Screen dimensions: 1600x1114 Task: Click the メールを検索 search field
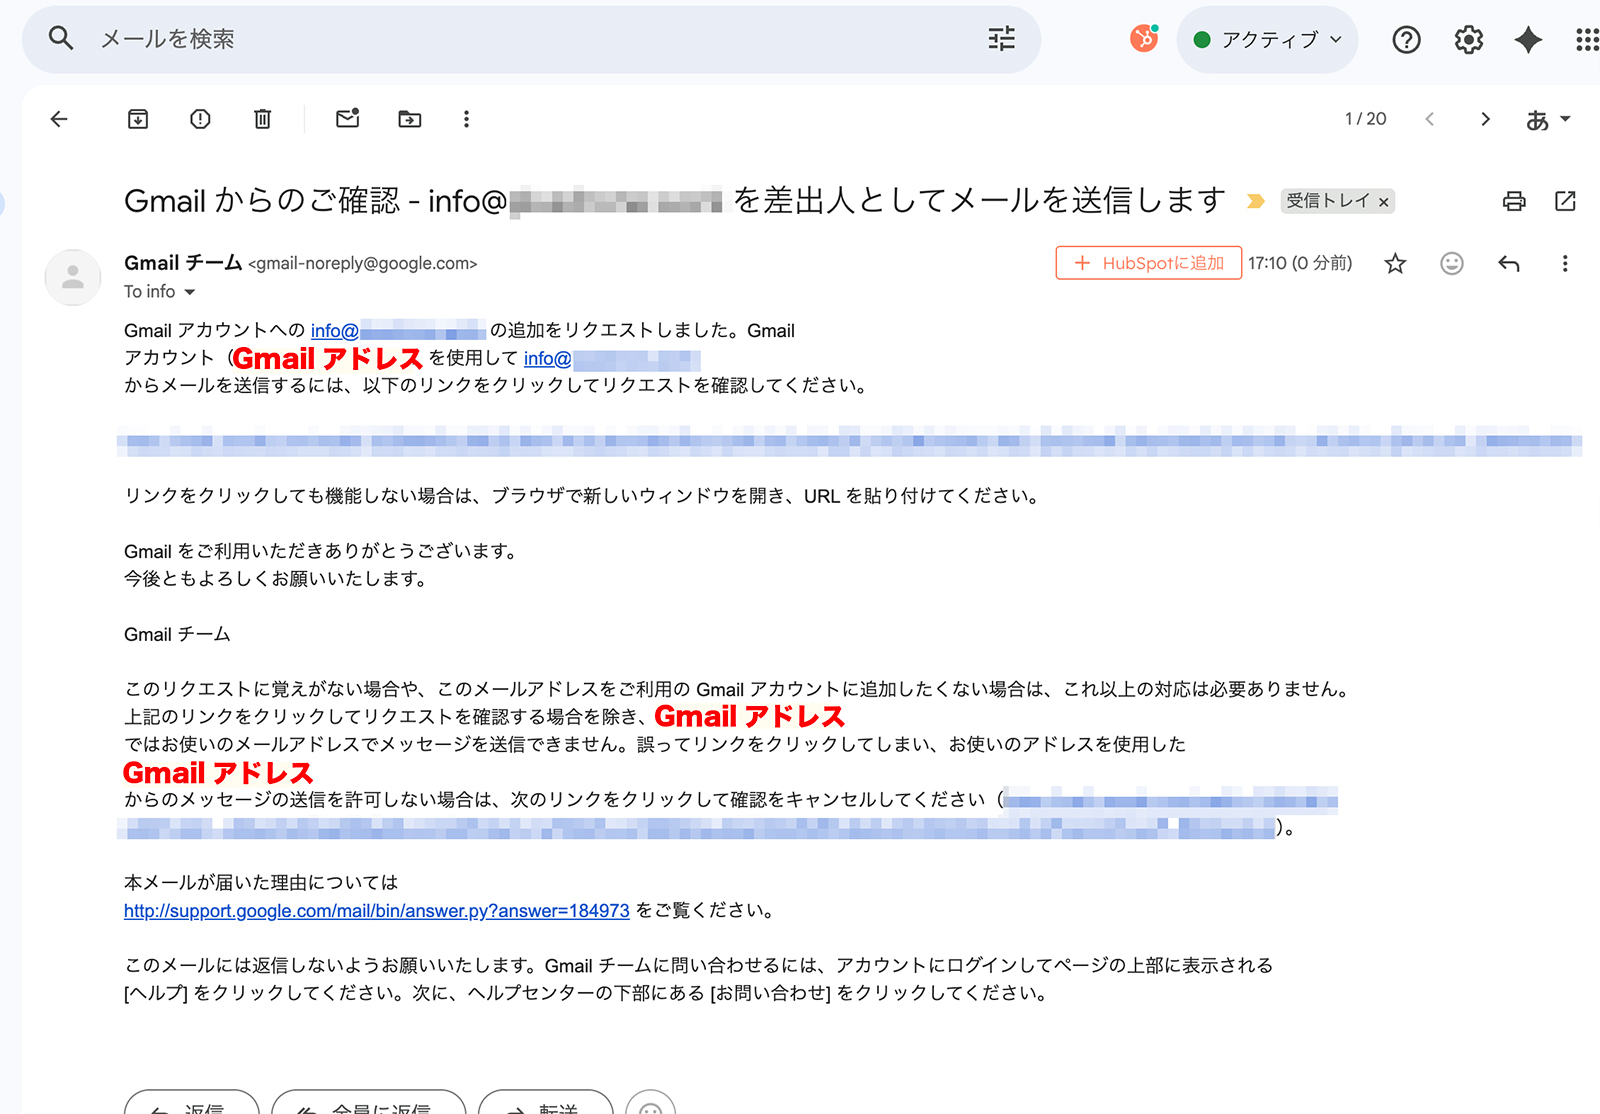pyautogui.click(x=500, y=39)
